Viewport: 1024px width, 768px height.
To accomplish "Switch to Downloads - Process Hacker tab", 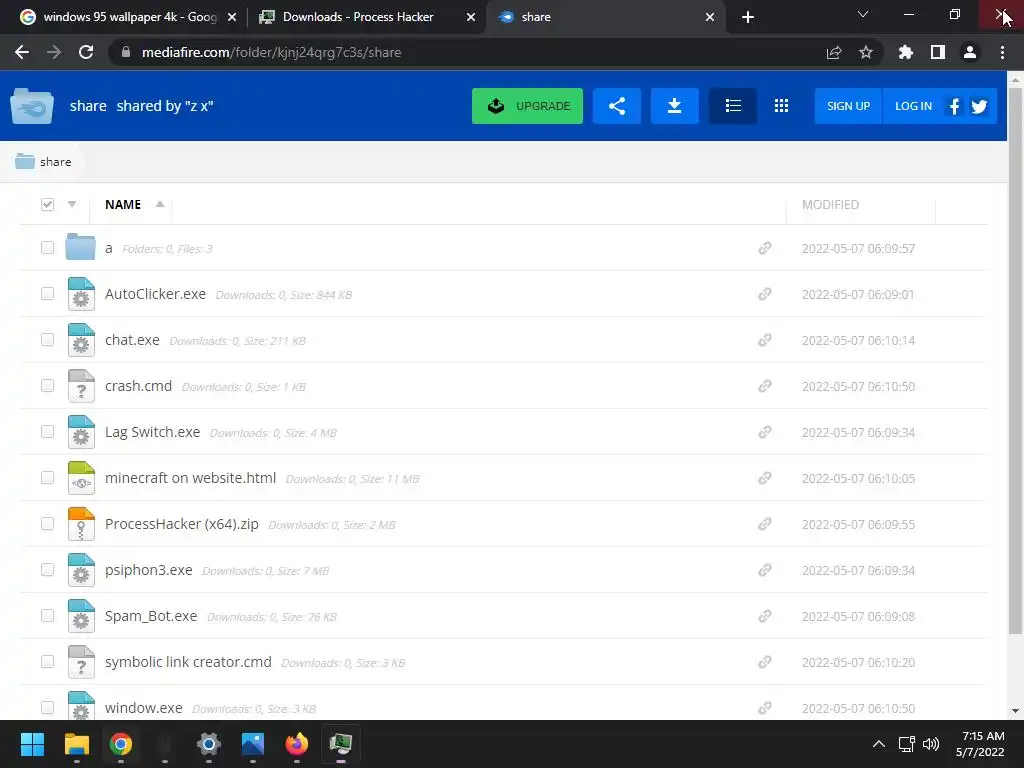I will pyautogui.click(x=366, y=17).
